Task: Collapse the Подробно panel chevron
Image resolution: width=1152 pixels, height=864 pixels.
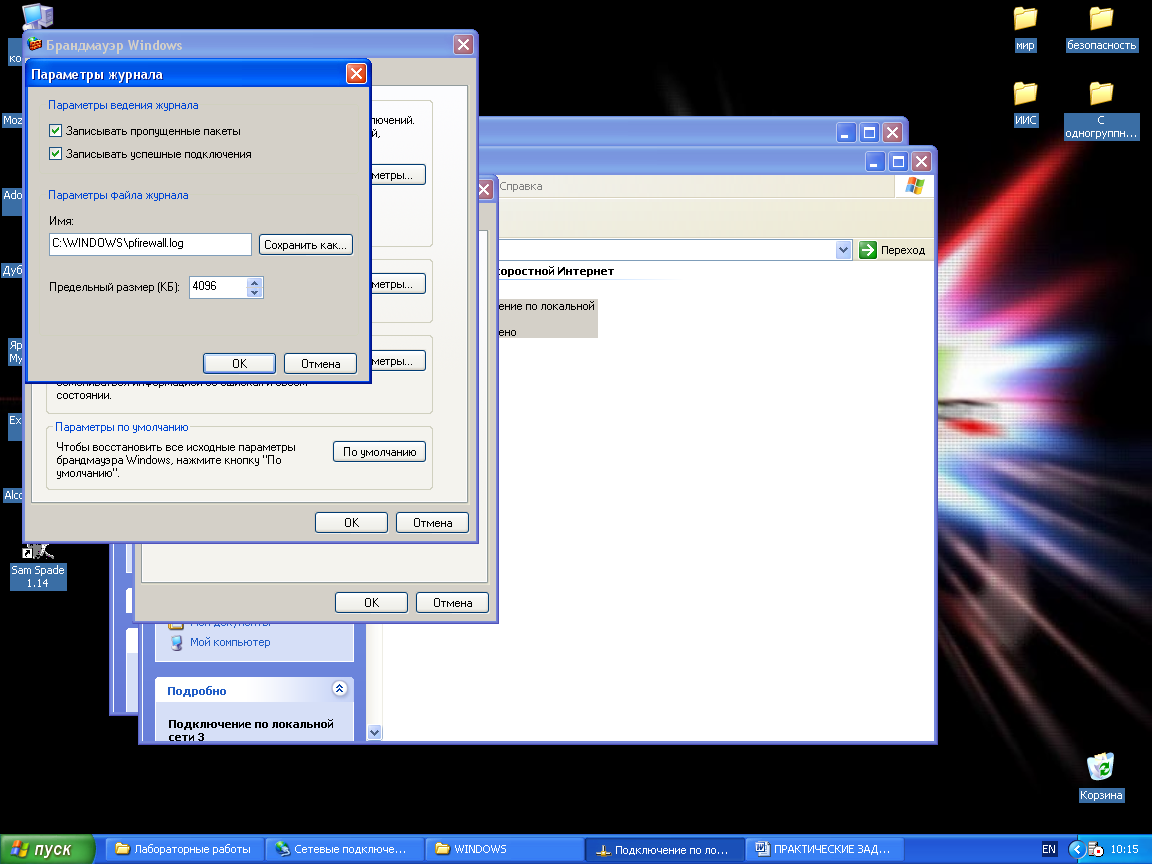Action: pyautogui.click(x=339, y=688)
